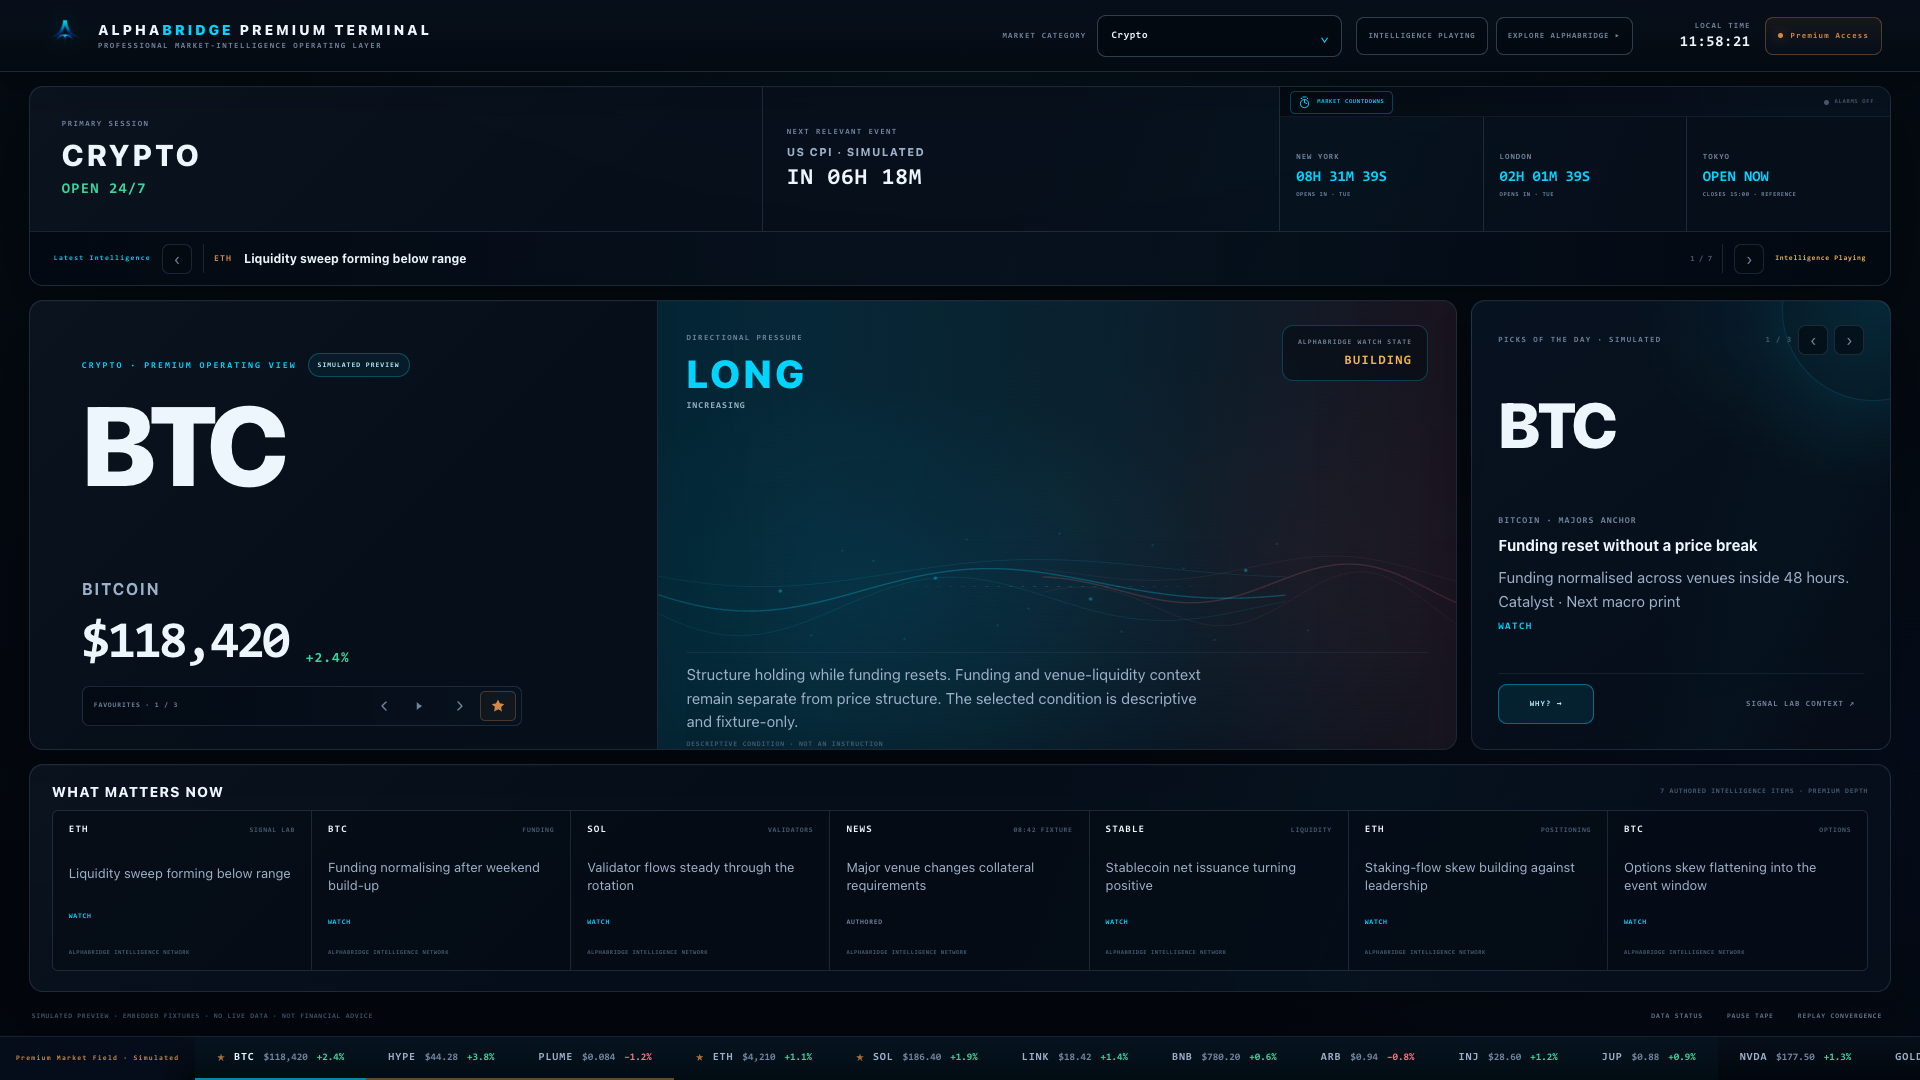Screen dimensions: 1920x1080
Task: Open the BTC Funding normalising card
Action: click(441, 890)
